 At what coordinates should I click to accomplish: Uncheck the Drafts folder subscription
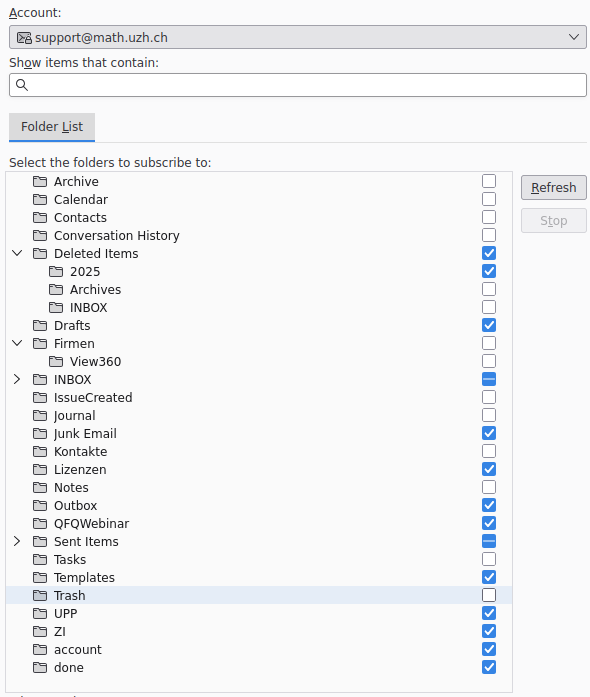pyautogui.click(x=489, y=325)
